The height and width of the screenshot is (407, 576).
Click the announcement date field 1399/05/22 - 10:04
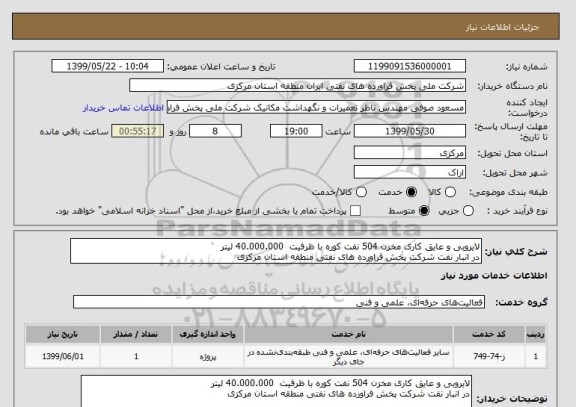(x=108, y=66)
